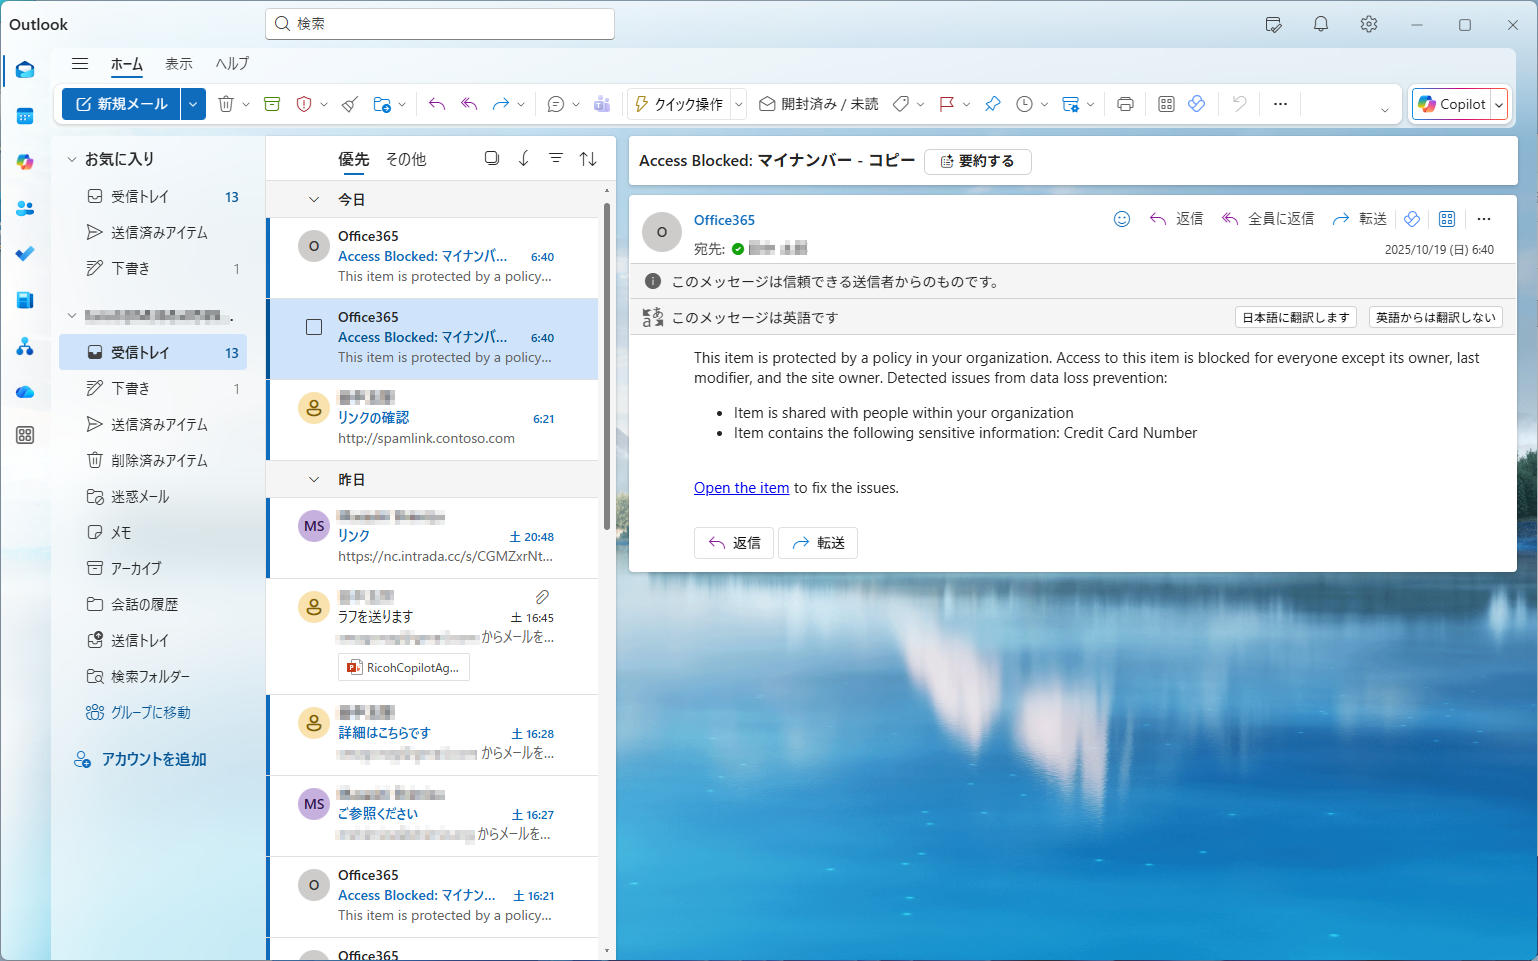Switch to the 表示 ribbon tab
Image resolution: width=1538 pixels, height=961 pixels.
(x=179, y=63)
